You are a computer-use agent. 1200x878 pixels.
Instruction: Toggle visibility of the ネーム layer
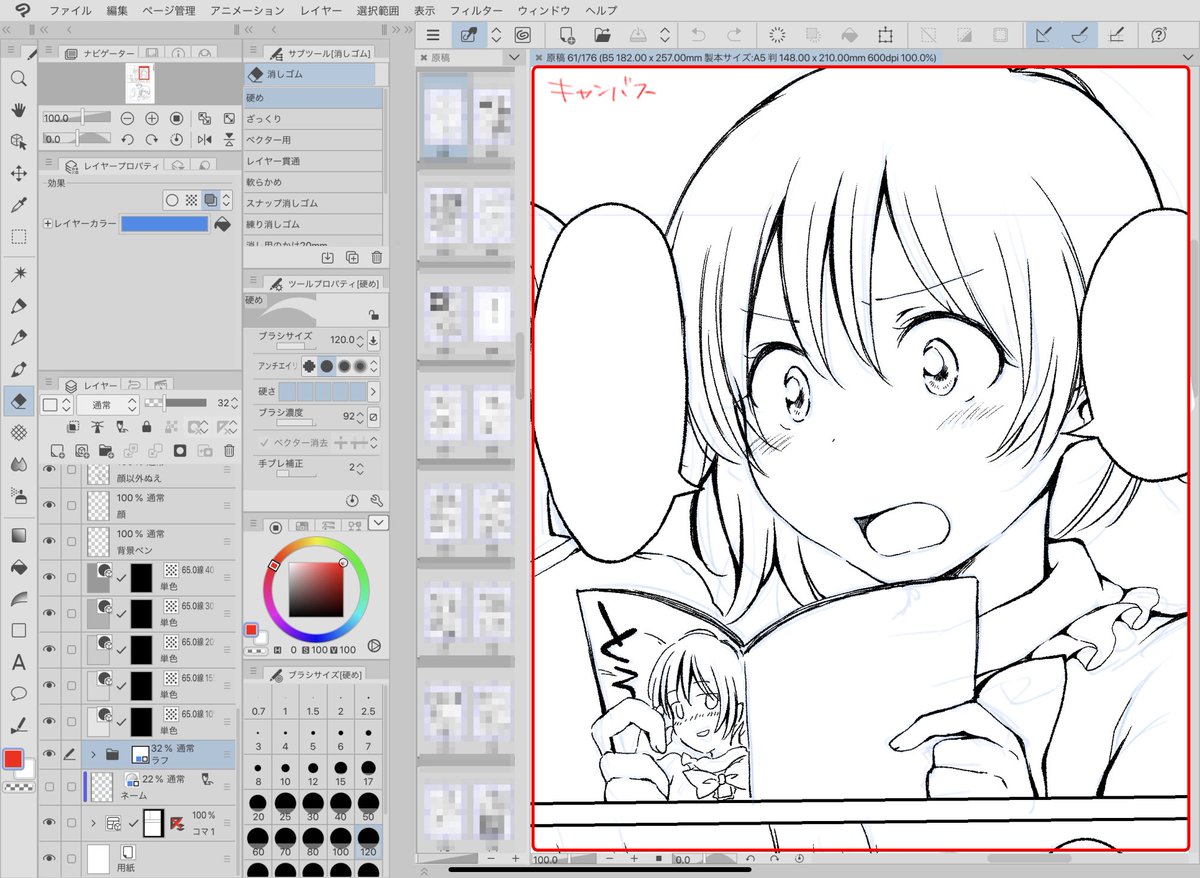50,785
